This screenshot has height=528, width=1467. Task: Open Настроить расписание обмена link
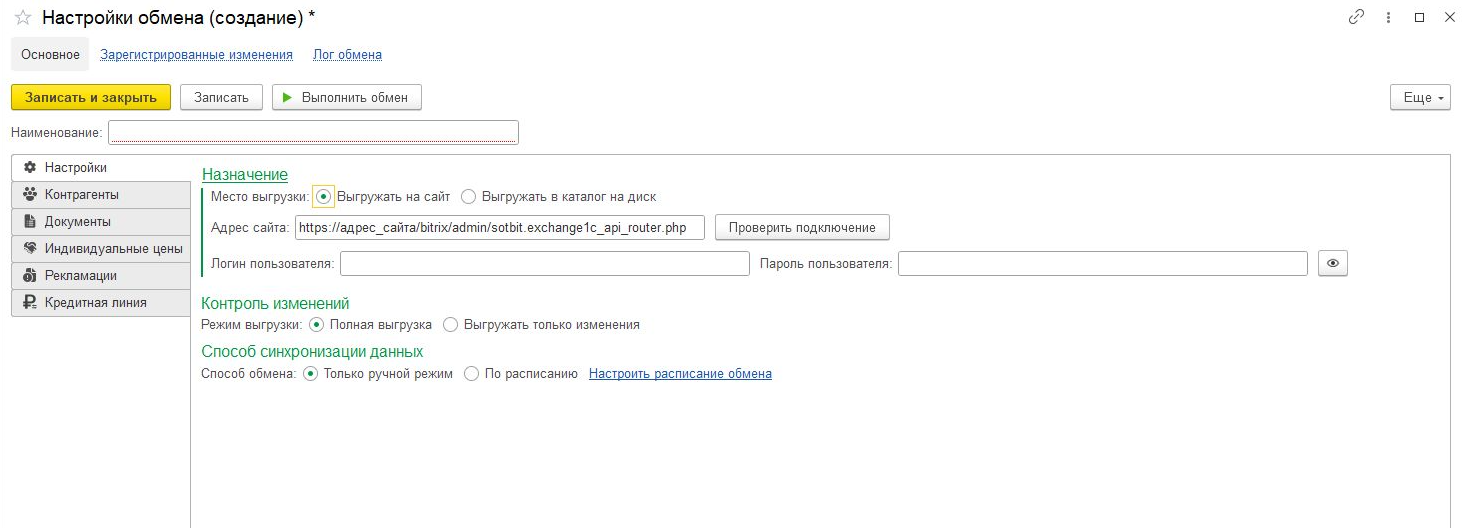(680, 374)
